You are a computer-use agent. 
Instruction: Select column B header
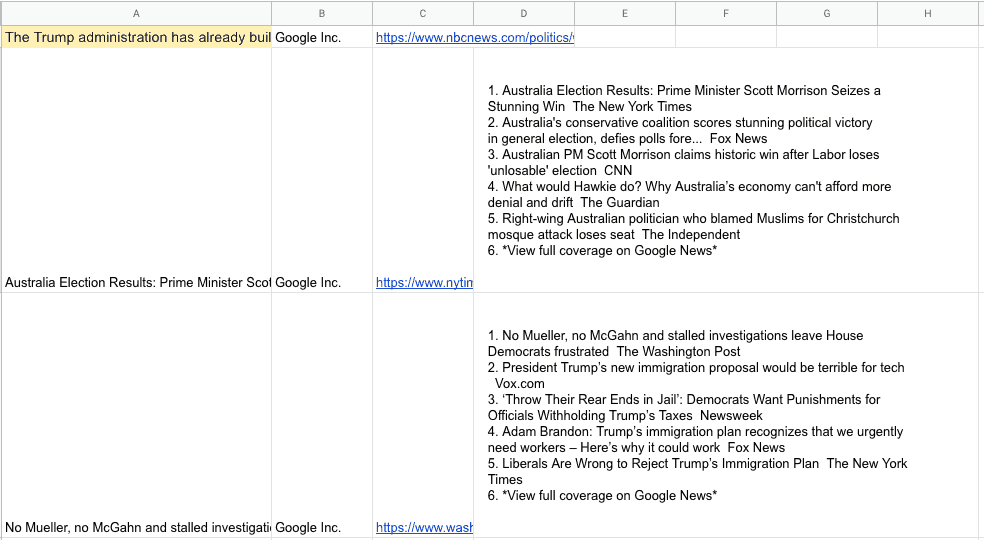(x=322, y=13)
